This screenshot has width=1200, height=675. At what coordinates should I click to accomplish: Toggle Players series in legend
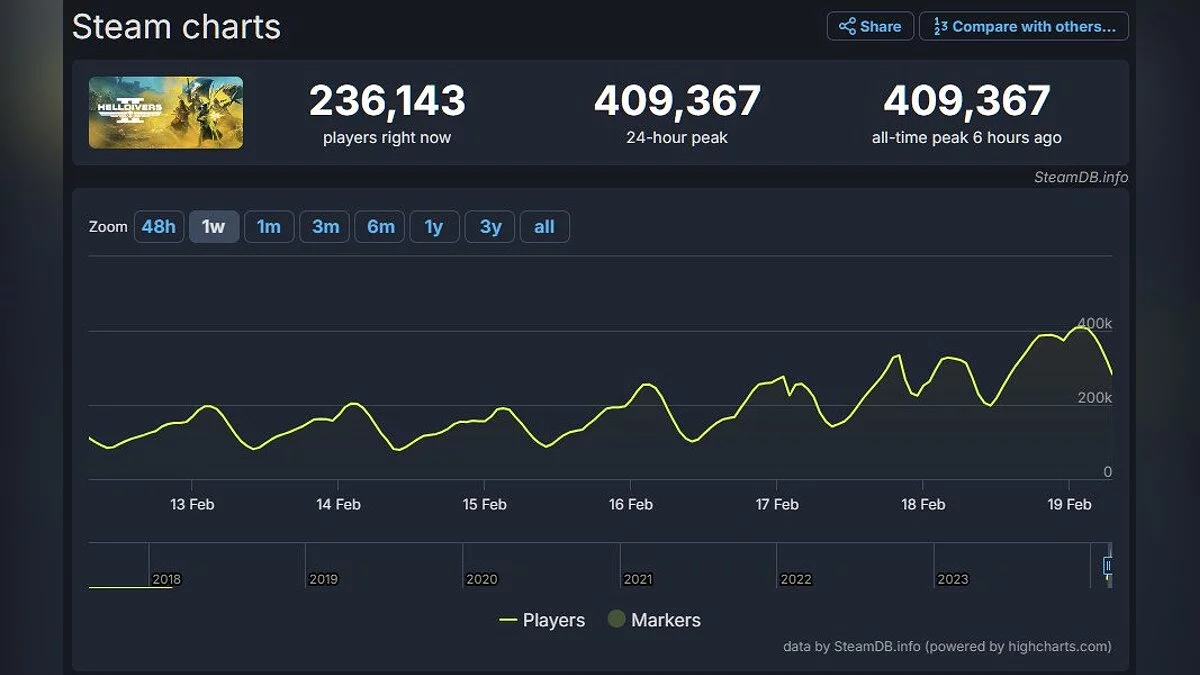click(x=542, y=620)
